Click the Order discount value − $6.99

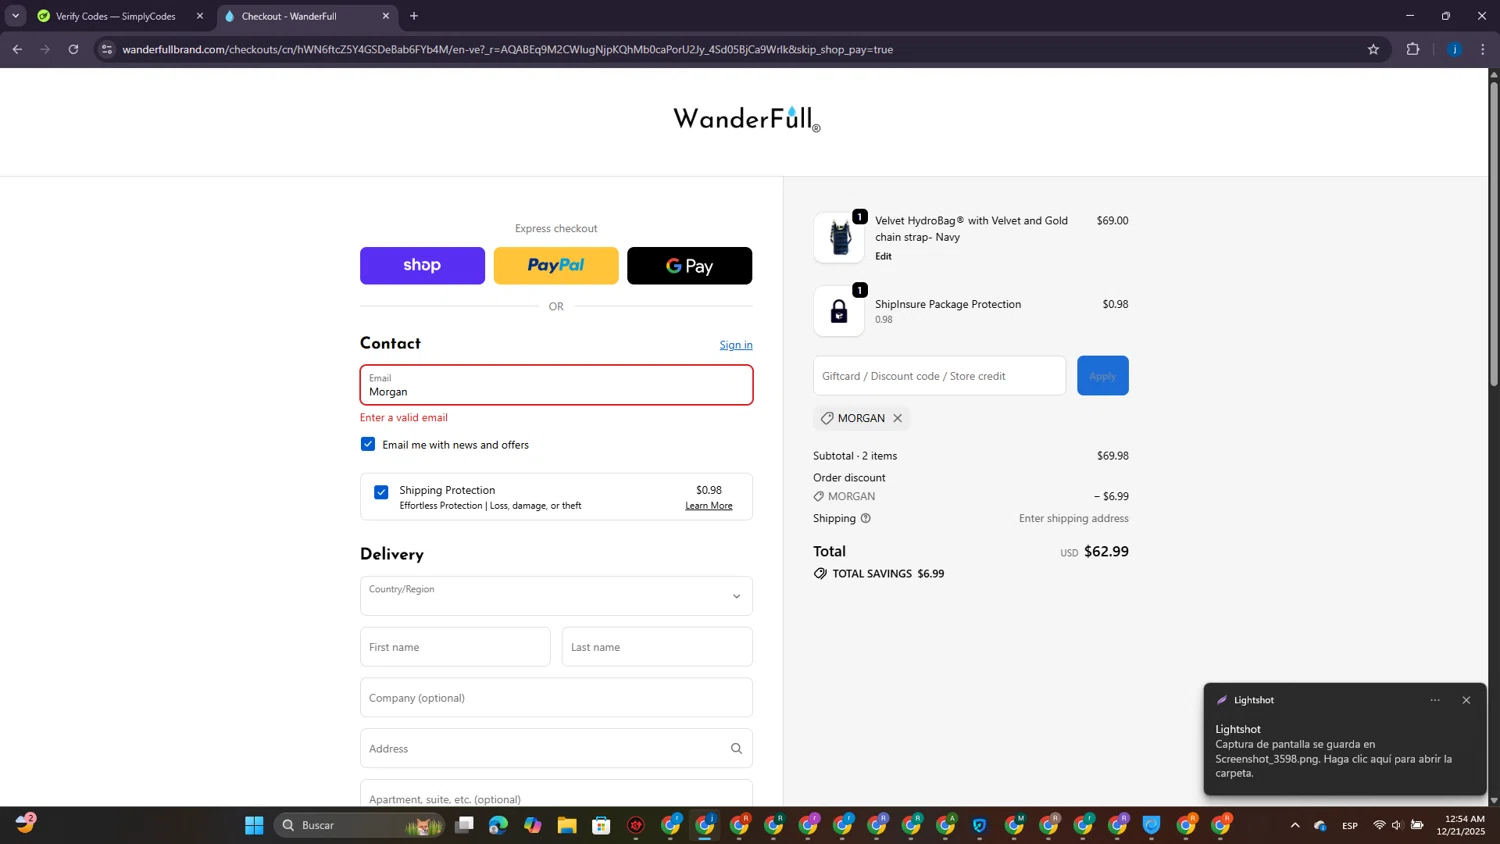tap(1111, 496)
